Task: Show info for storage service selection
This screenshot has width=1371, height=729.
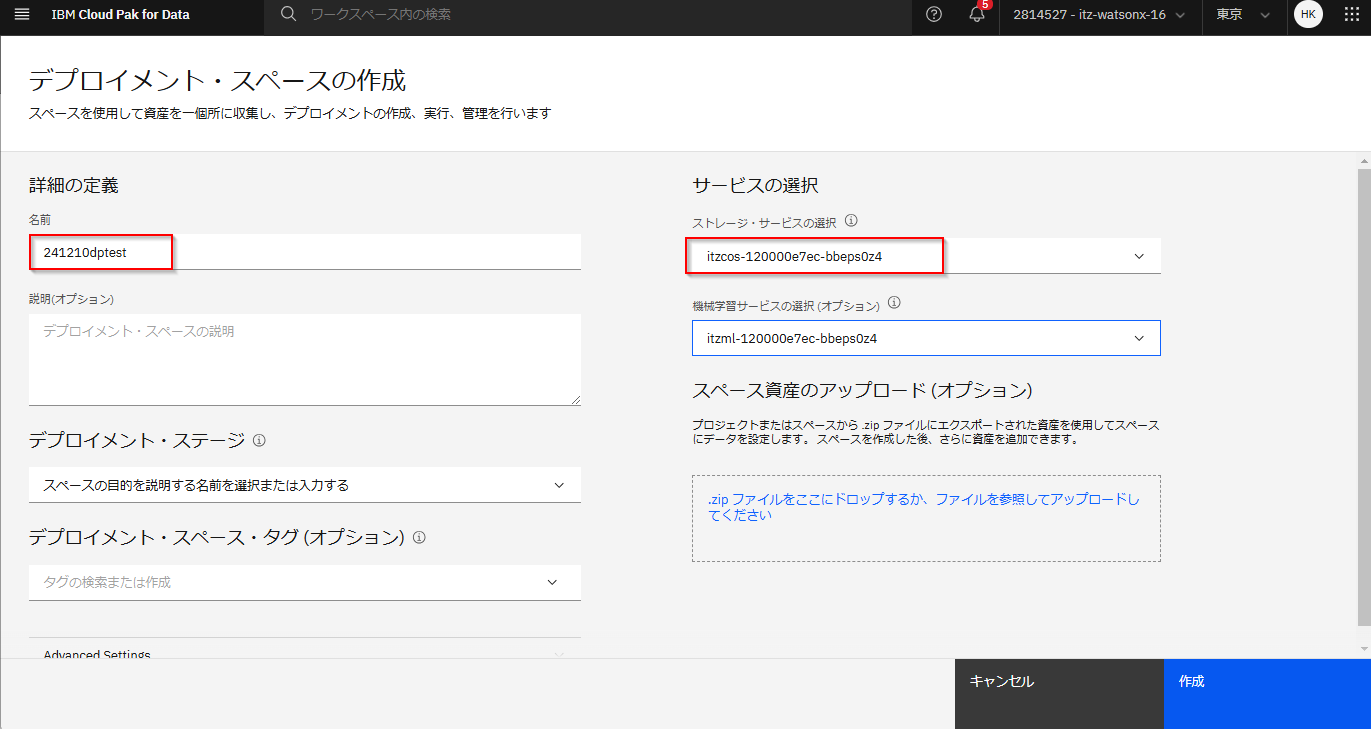Action: pos(852,221)
